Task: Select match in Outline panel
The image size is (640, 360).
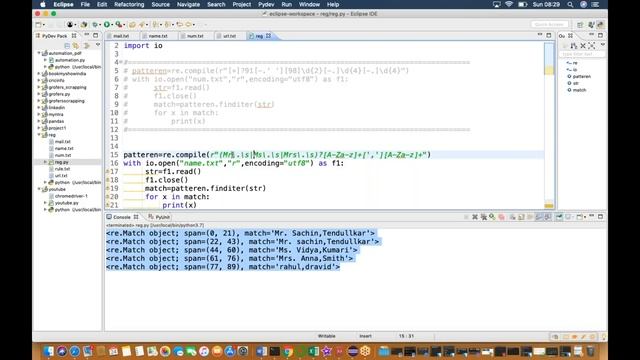Action: pos(579,90)
